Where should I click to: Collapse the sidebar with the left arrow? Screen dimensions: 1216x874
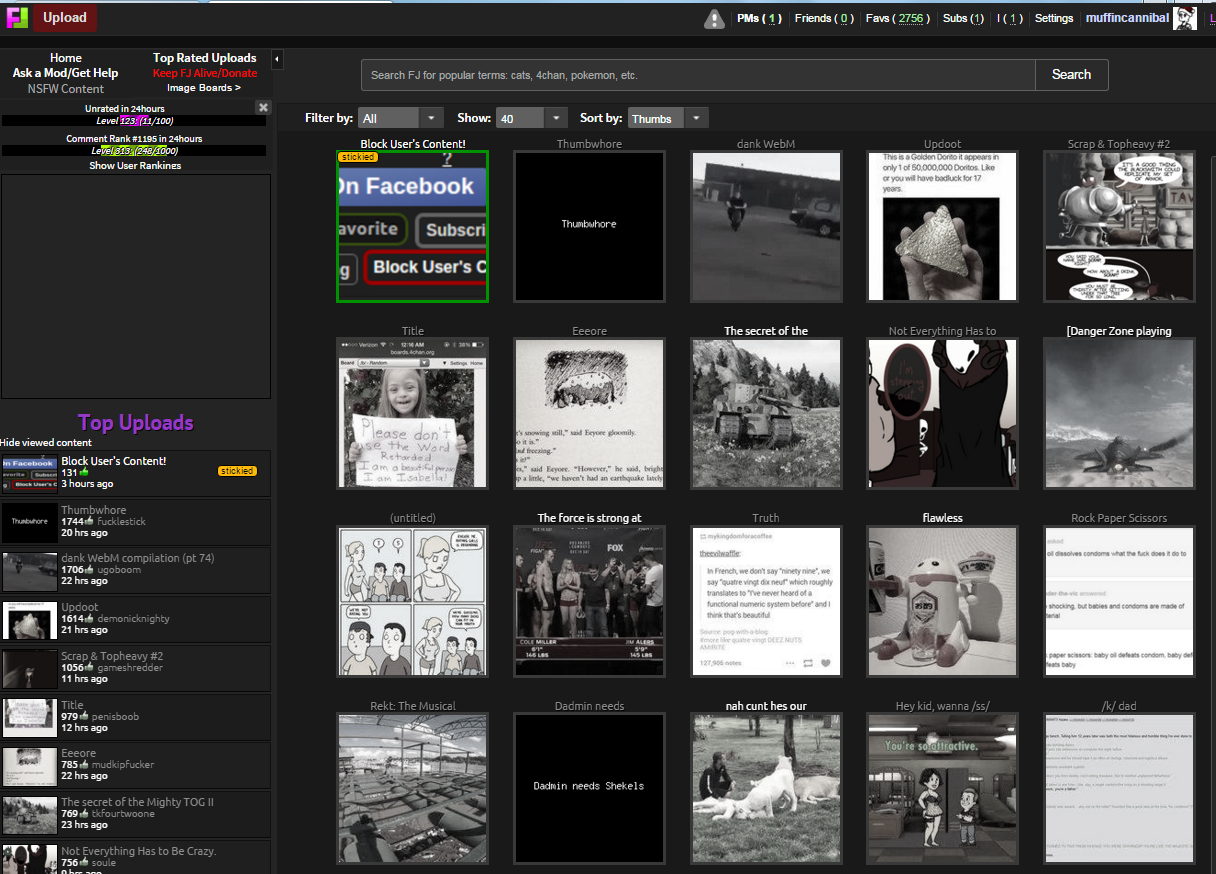(x=277, y=60)
